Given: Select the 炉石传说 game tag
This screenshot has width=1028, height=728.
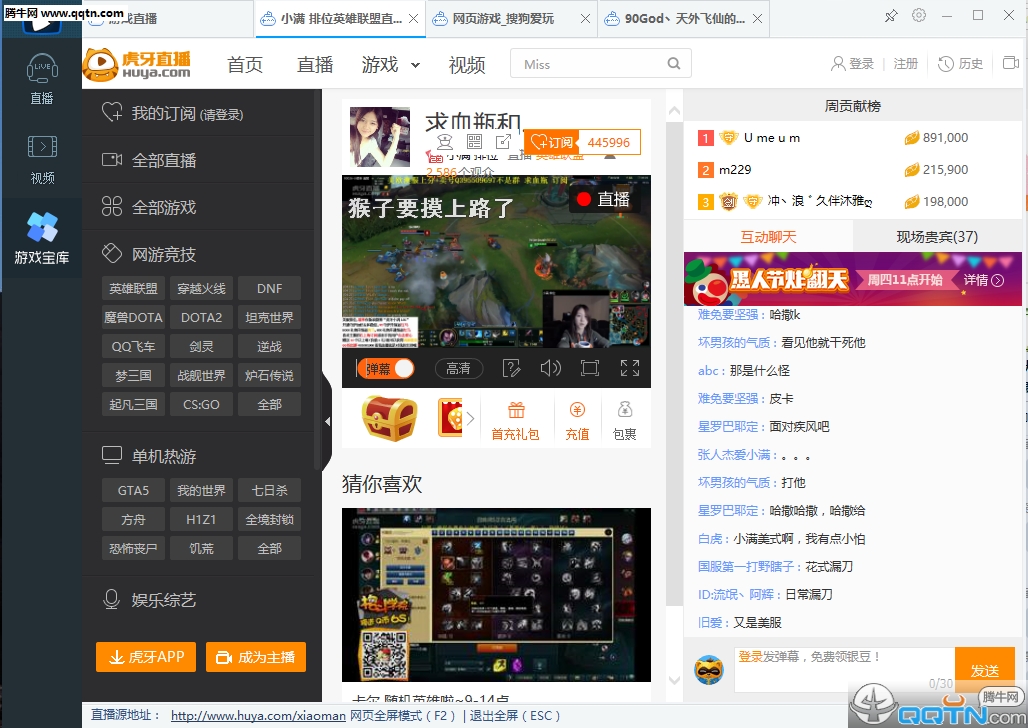Looking at the screenshot, I should click(269, 375).
